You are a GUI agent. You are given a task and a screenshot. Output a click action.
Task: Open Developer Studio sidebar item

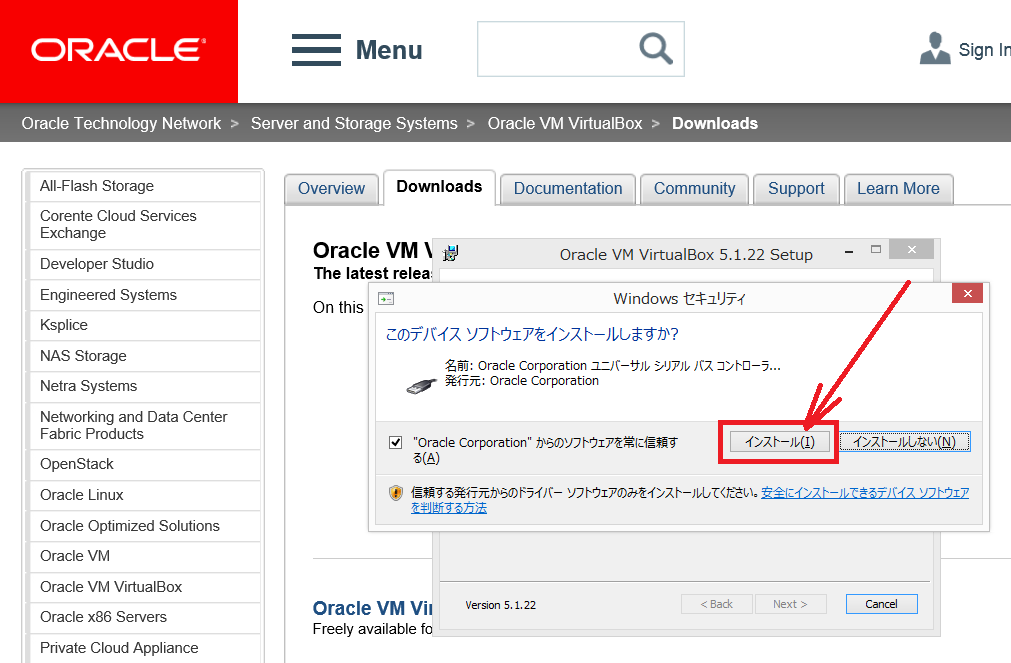pyautogui.click(x=145, y=264)
